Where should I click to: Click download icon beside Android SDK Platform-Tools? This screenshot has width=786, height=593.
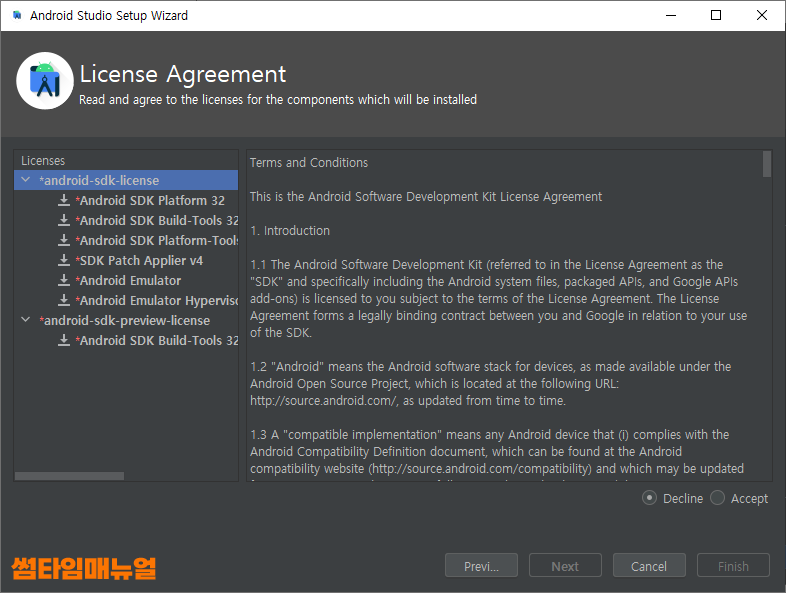(x=64, y=240)
